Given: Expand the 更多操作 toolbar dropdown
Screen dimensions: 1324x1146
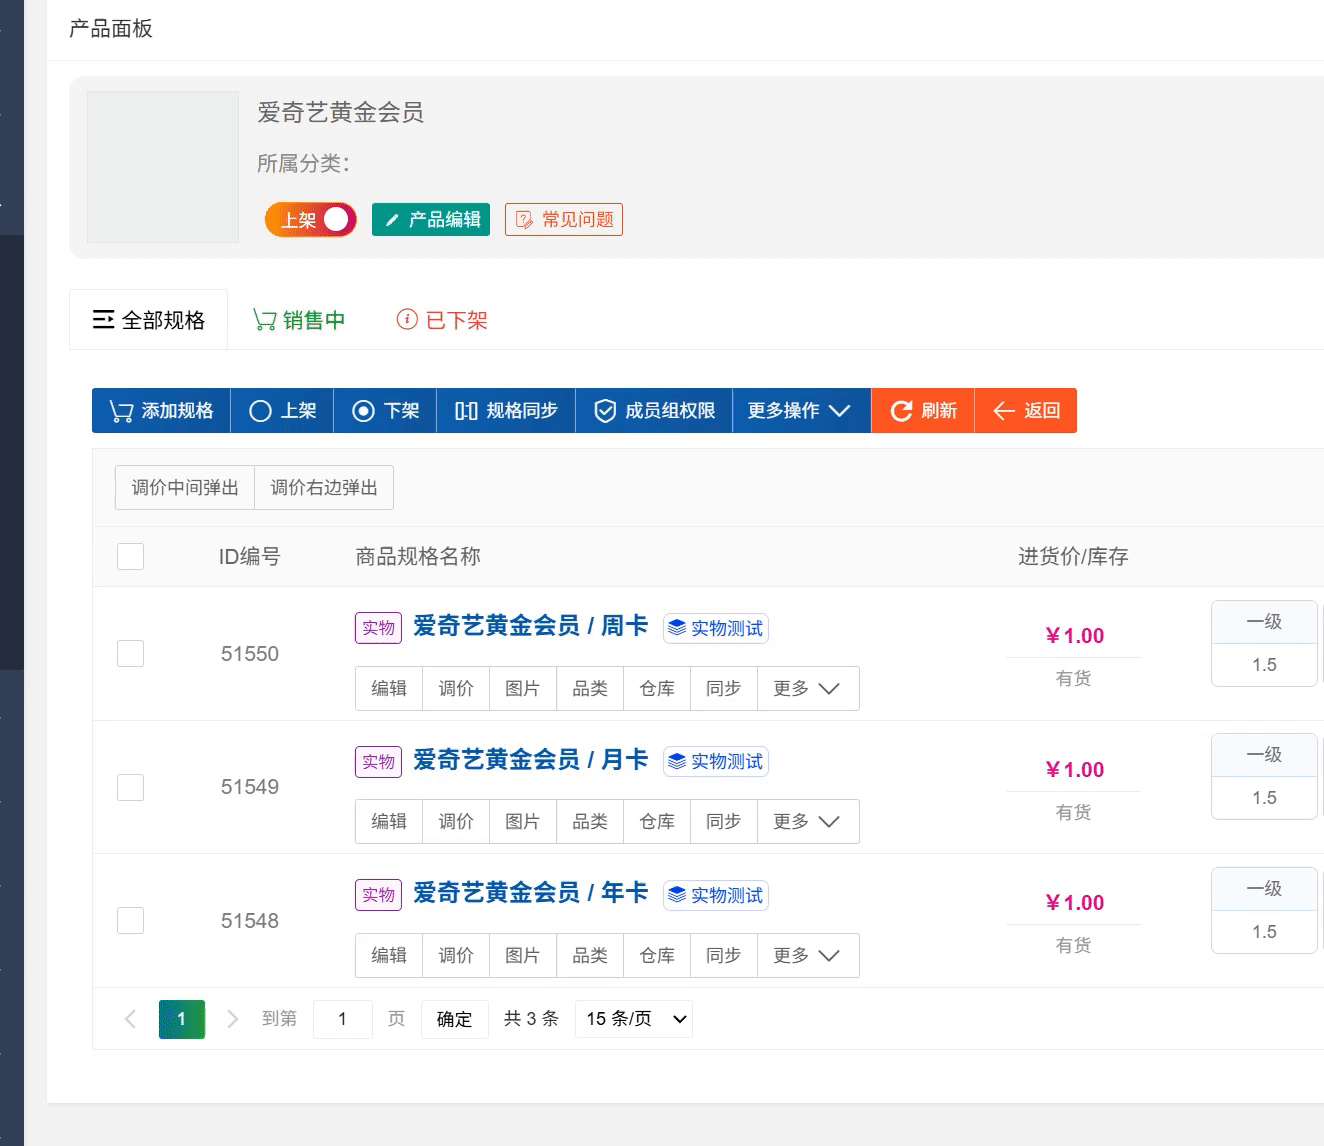Looking at the screenshot, I should [x=799, y=411].
